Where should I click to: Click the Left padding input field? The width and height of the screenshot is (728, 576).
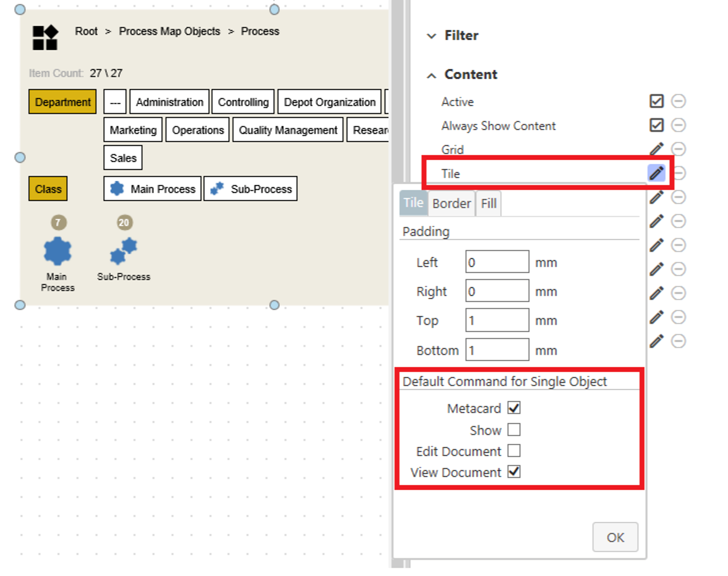497,263
